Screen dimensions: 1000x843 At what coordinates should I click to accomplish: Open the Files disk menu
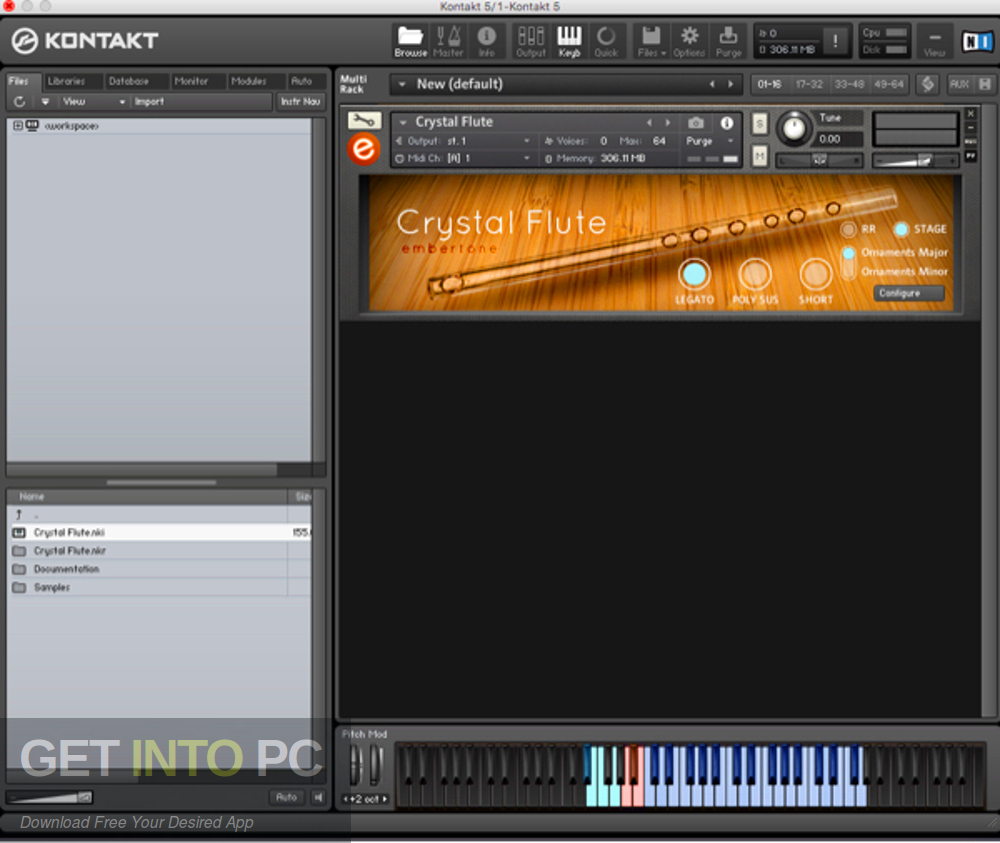click(651, 41)
